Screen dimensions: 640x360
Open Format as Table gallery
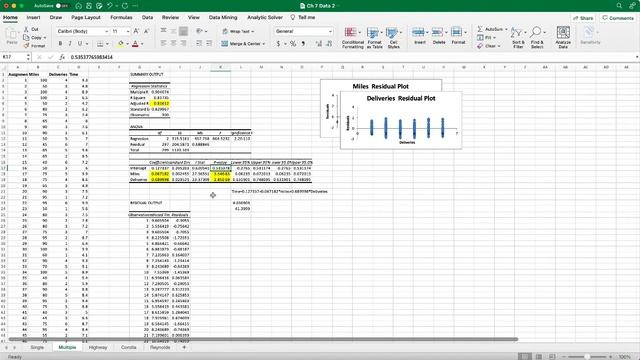click(x=374, y=38)
